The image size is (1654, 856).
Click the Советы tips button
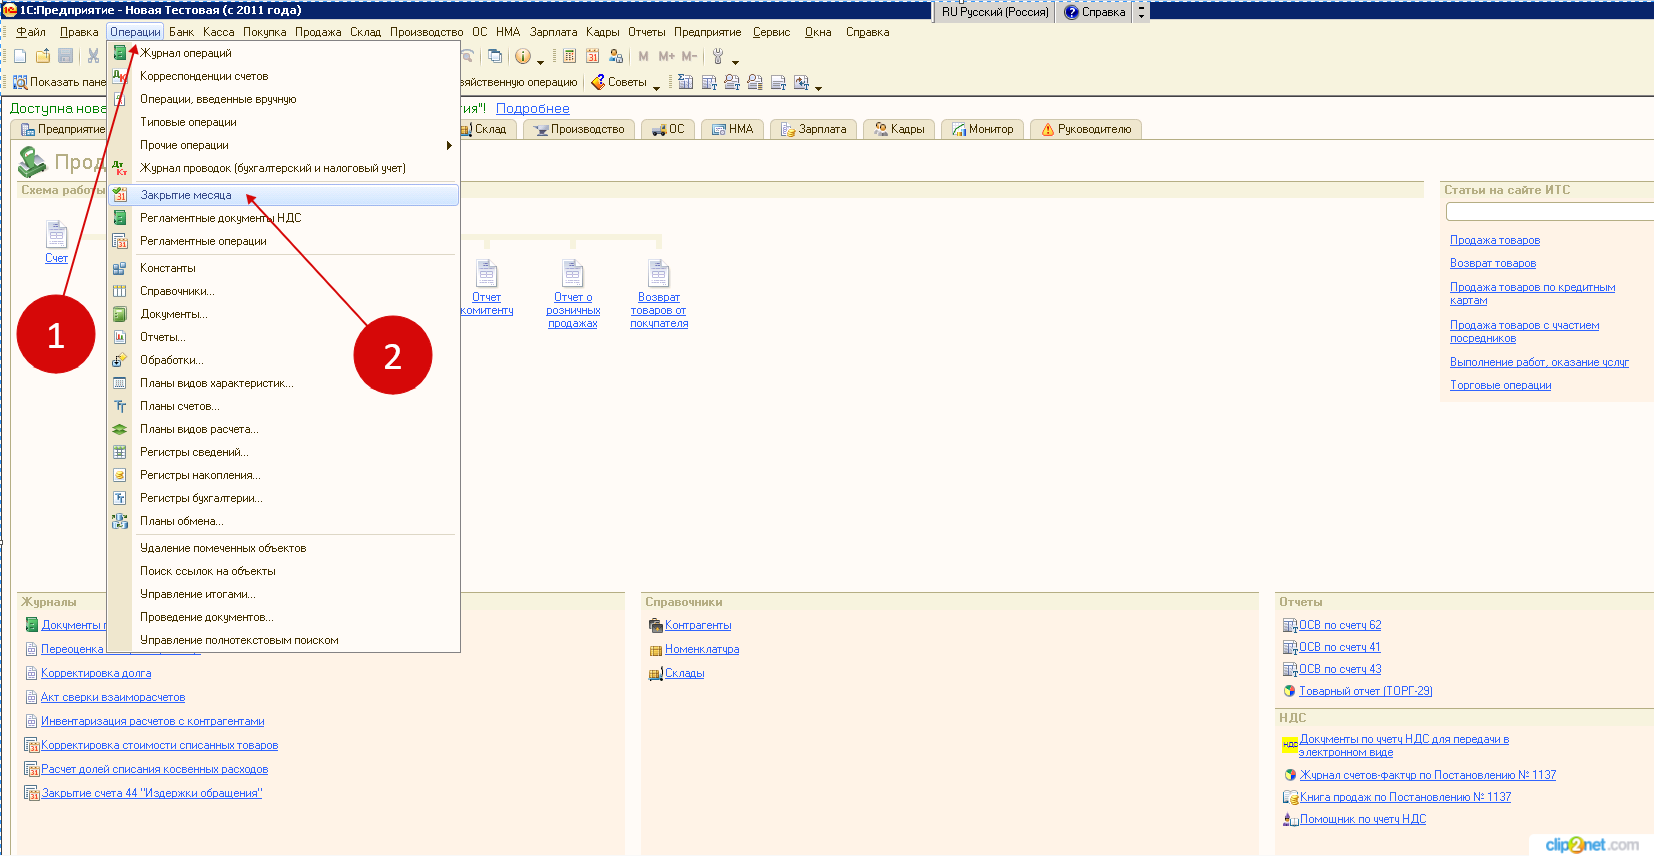point(619,82)
